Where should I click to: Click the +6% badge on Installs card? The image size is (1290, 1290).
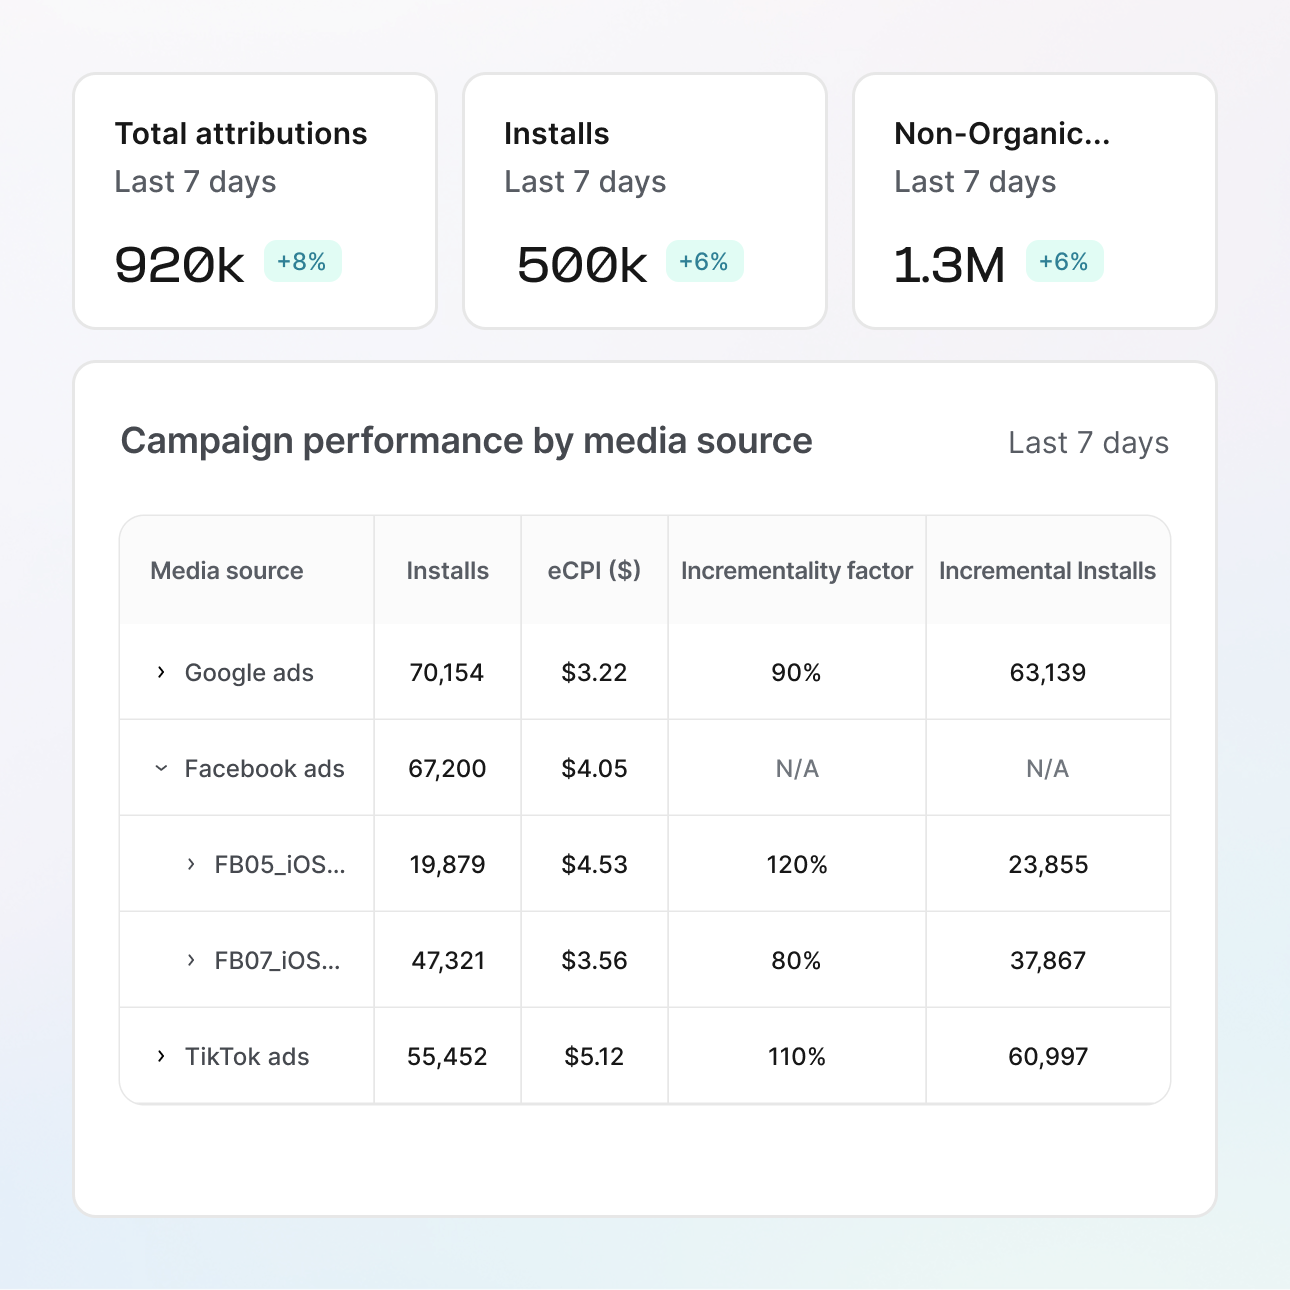point(704,262)
